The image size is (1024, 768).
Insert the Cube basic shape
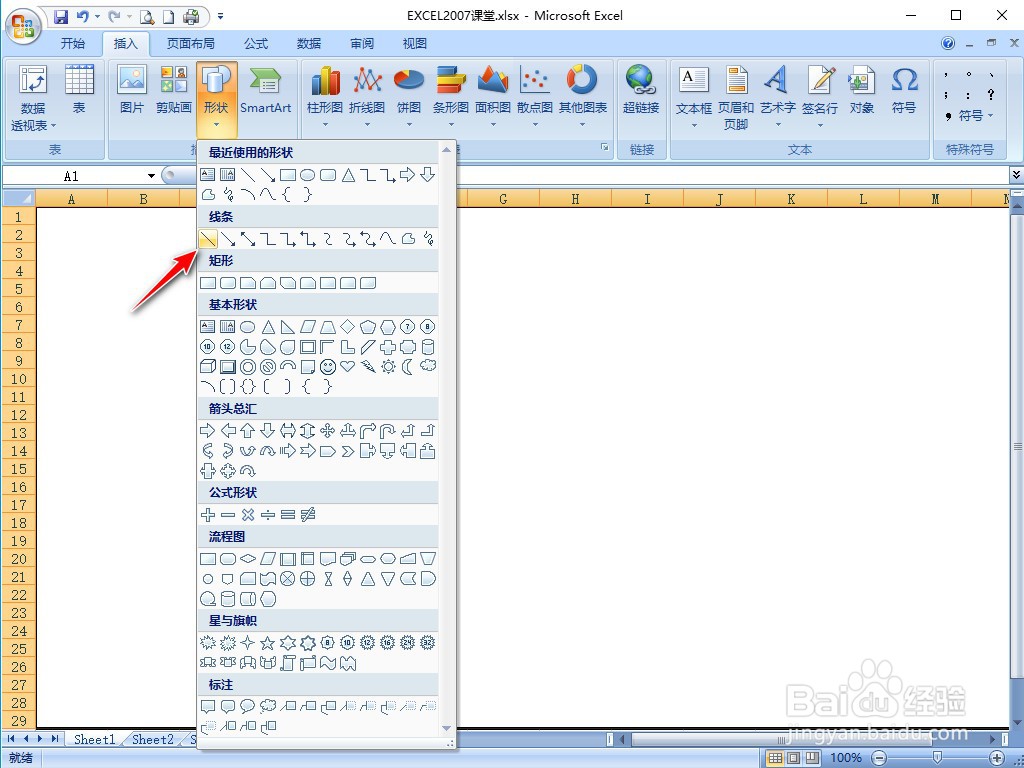click(x=208, y=367)
